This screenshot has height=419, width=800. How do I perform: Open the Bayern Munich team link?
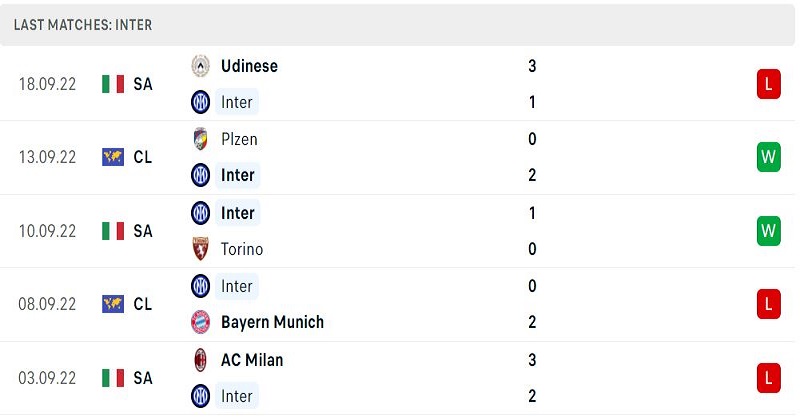point(272,322)
